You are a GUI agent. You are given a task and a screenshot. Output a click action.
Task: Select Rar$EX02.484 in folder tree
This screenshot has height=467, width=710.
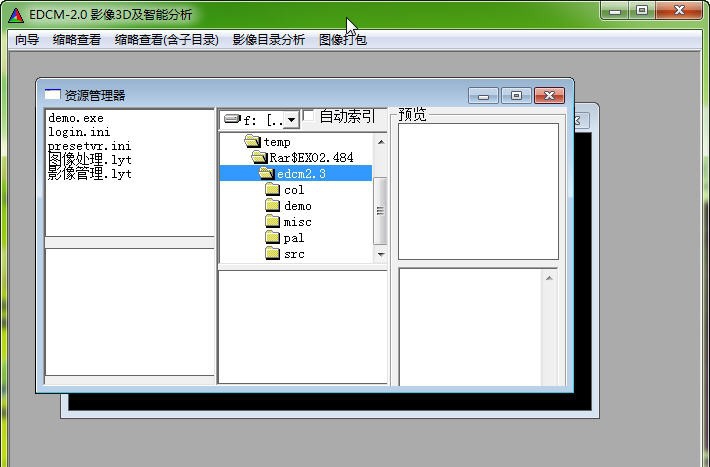pos(311,158)
